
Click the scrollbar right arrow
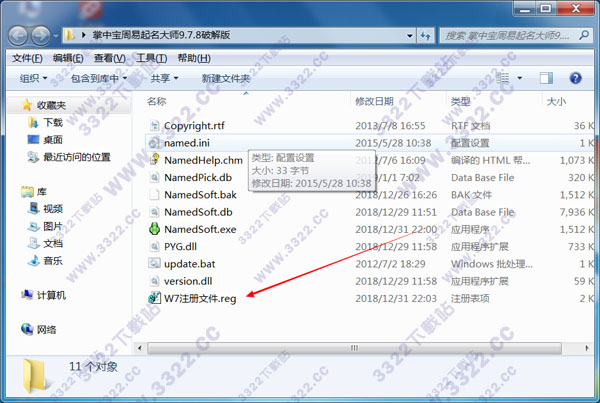(x=587, y=348)
